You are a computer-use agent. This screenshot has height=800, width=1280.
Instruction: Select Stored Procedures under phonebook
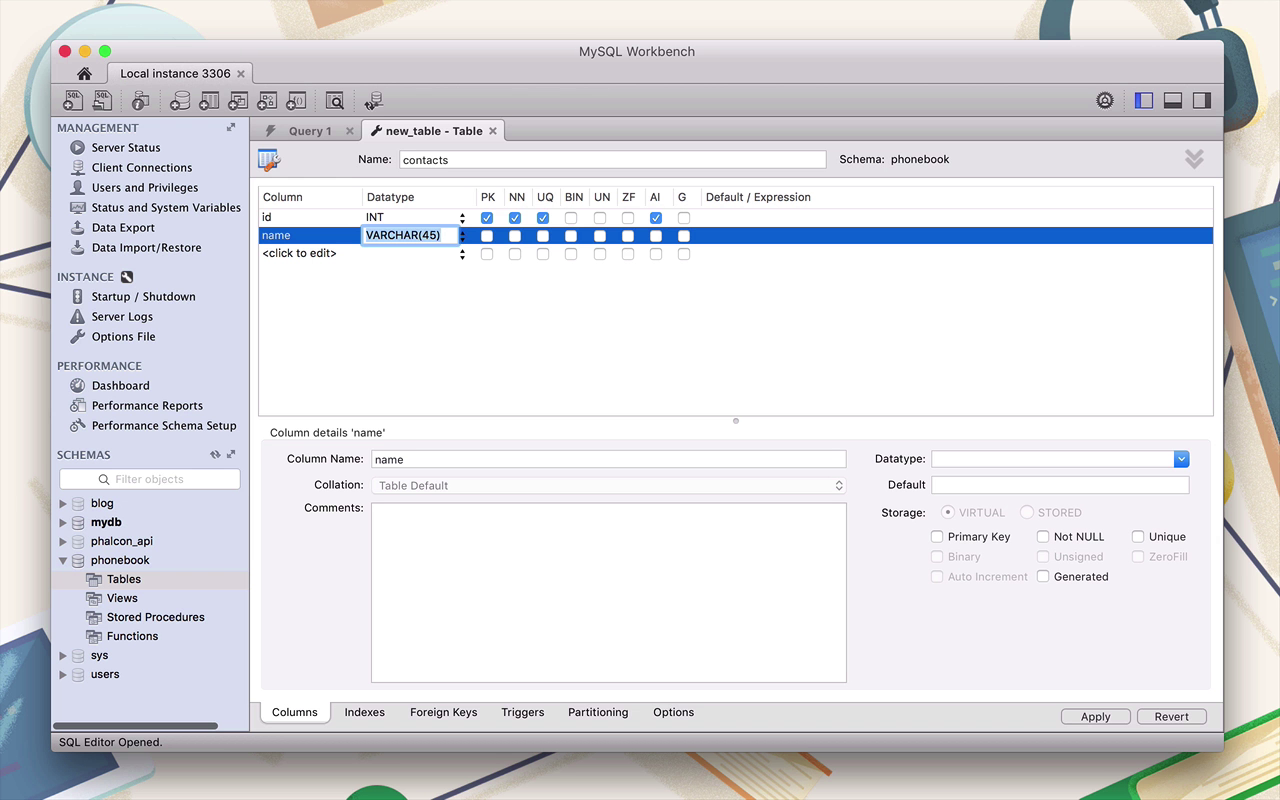point(155,617)
